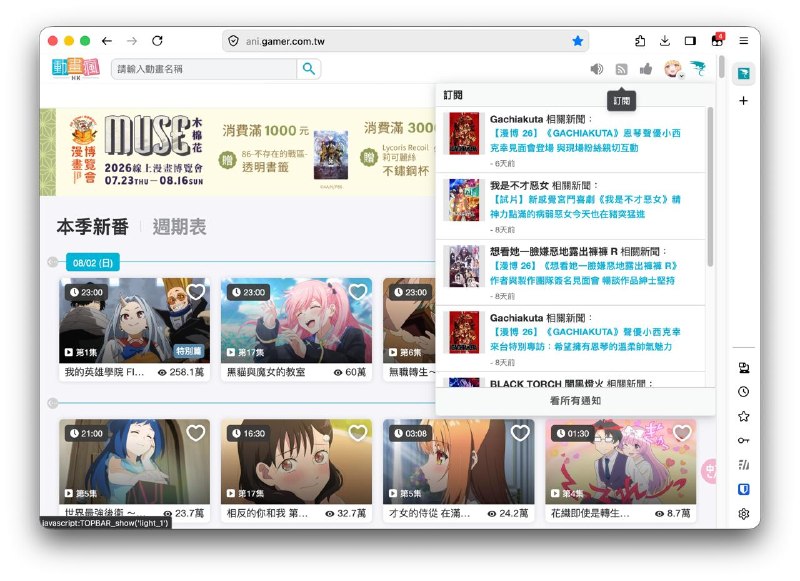The width and height of the screenshot is (800, 581).
Task: Click the ani.gamer.com.tw address bar
Action: pos(406,41)
